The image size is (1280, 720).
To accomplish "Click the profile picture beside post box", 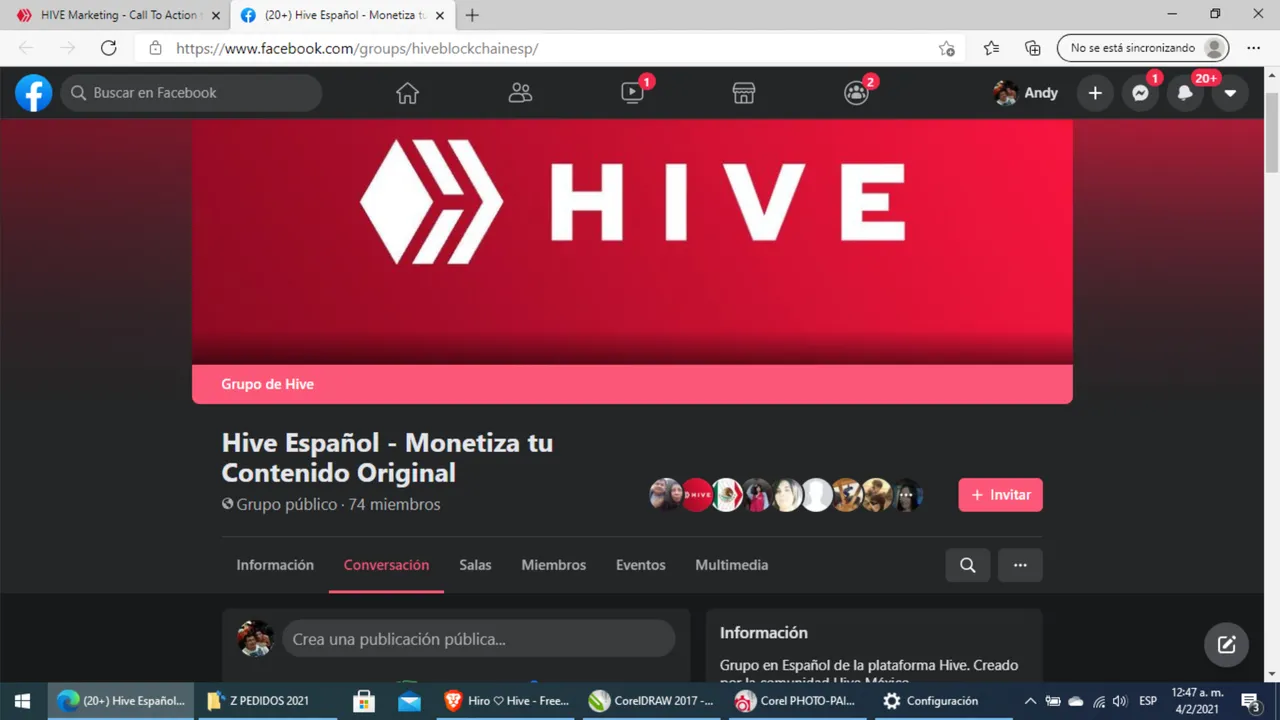I will (255, 639).
